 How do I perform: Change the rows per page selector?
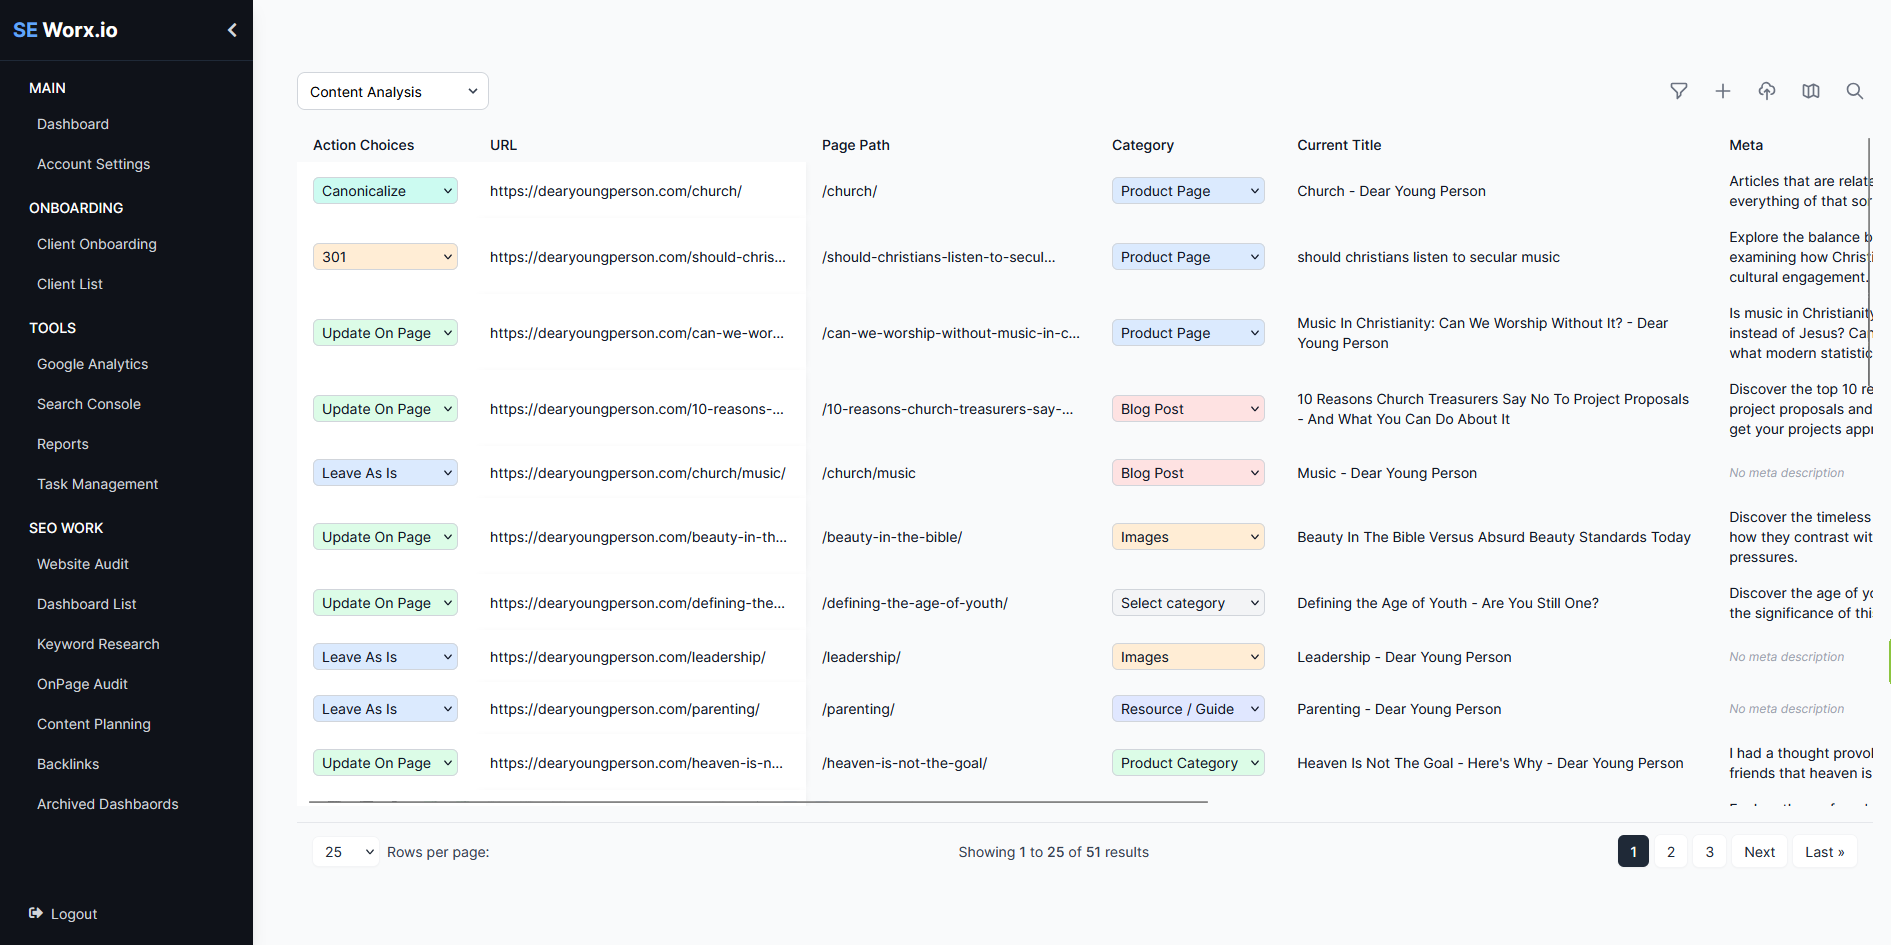click(346, 852)
